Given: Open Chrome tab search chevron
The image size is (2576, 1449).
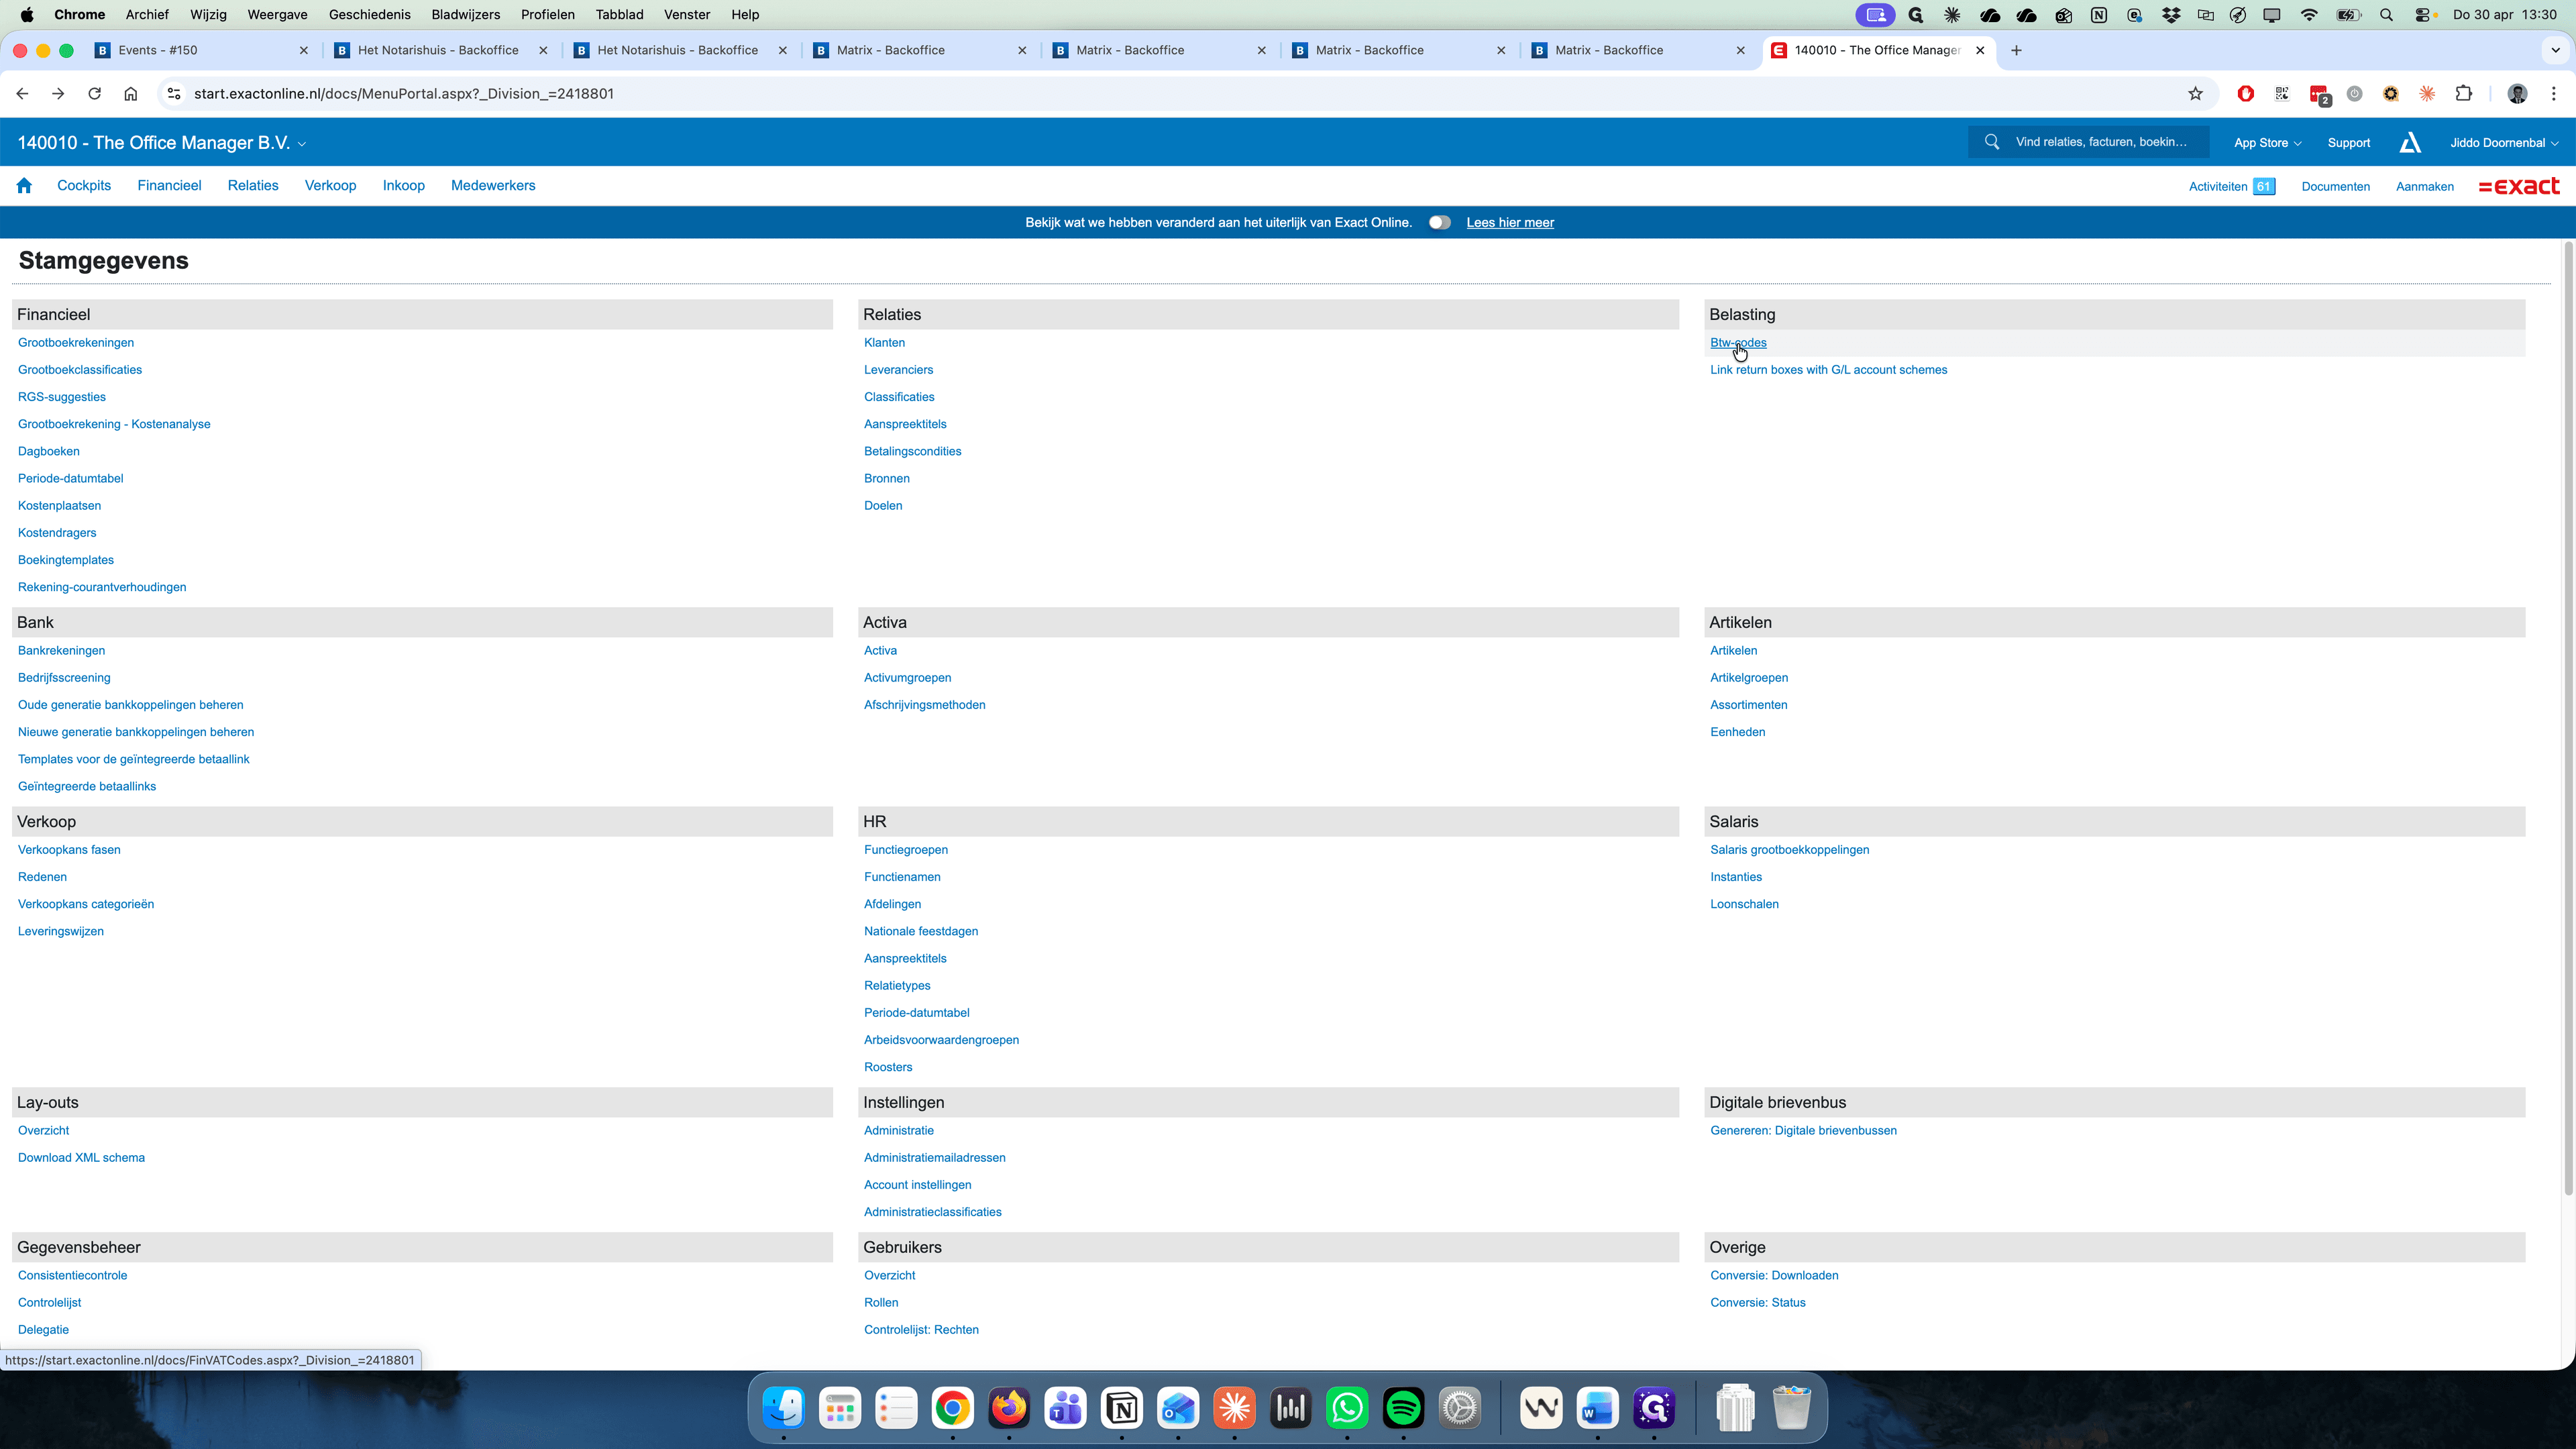Looking at the screenshot, I should coord(2555,50).
